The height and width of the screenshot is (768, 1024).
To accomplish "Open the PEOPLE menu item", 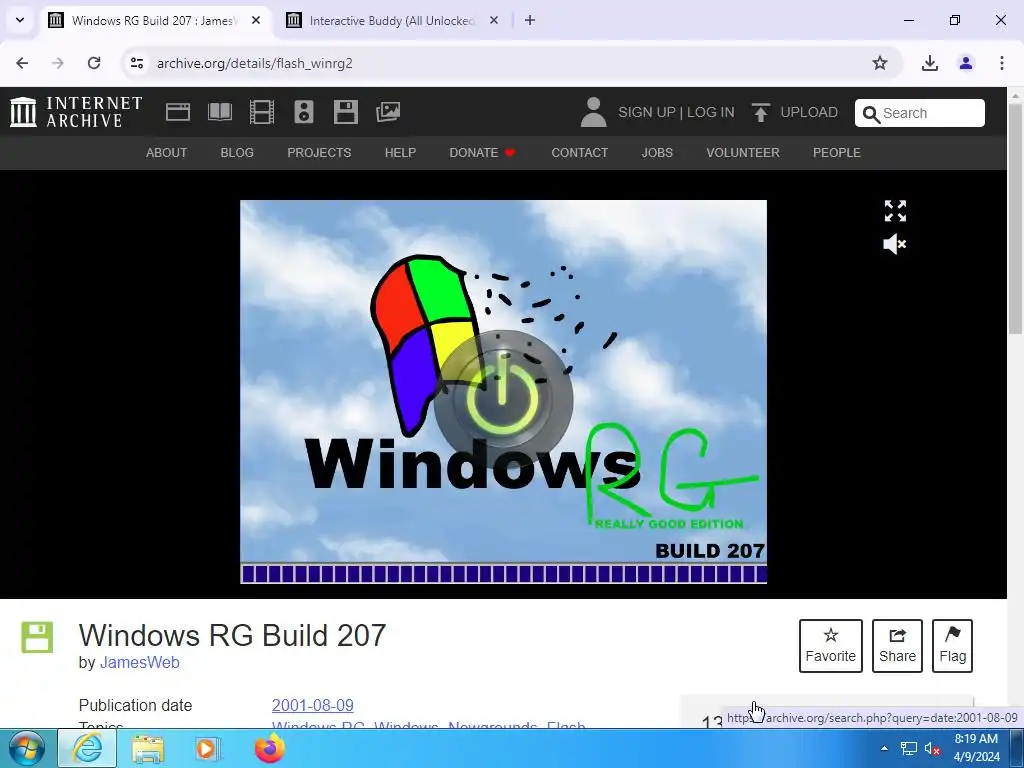I will pyautogui.click(x=837, y=153).
